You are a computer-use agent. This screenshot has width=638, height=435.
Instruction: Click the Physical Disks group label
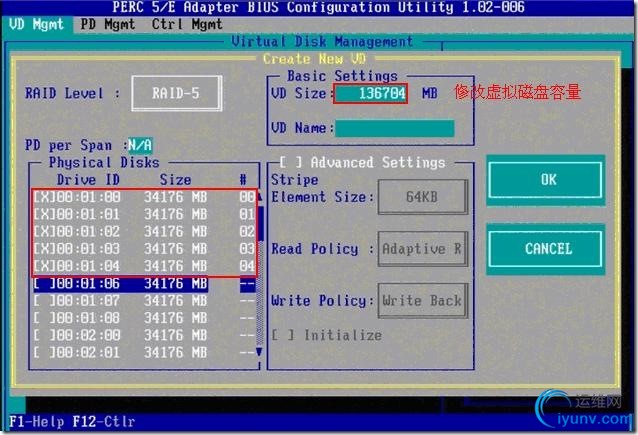point(104,162)
